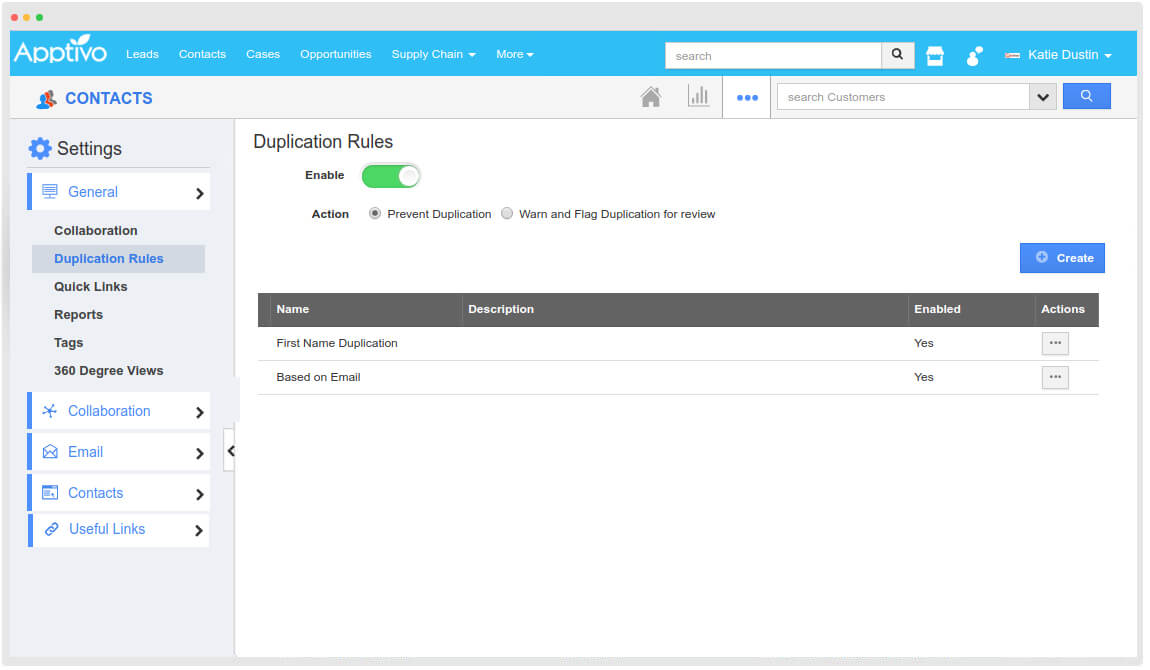1150x670 pixels.
Task: Disable the Enable toggle for Duplication Rules
Action: [390, 175]
